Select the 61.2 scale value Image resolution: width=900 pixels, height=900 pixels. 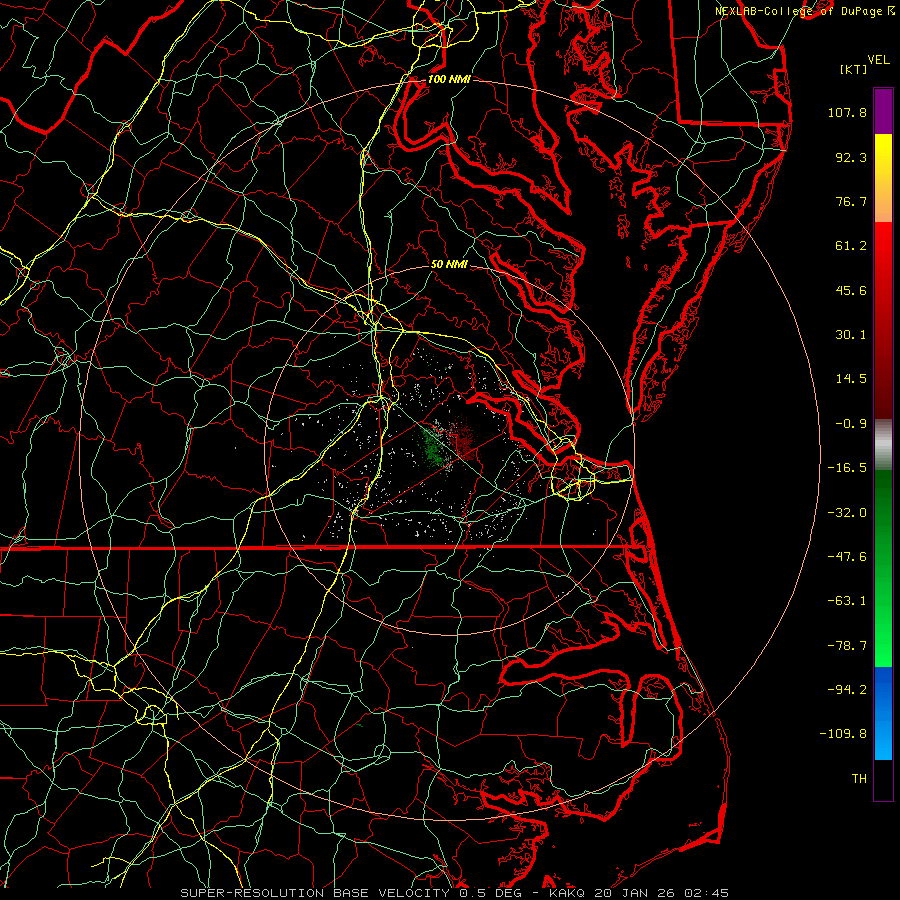[851, 246]
